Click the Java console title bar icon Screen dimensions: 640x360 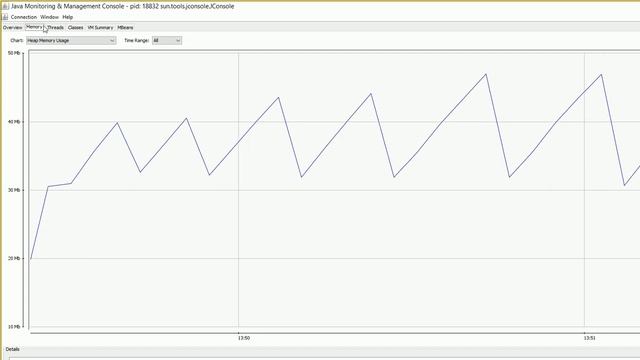tap(5, 7)
